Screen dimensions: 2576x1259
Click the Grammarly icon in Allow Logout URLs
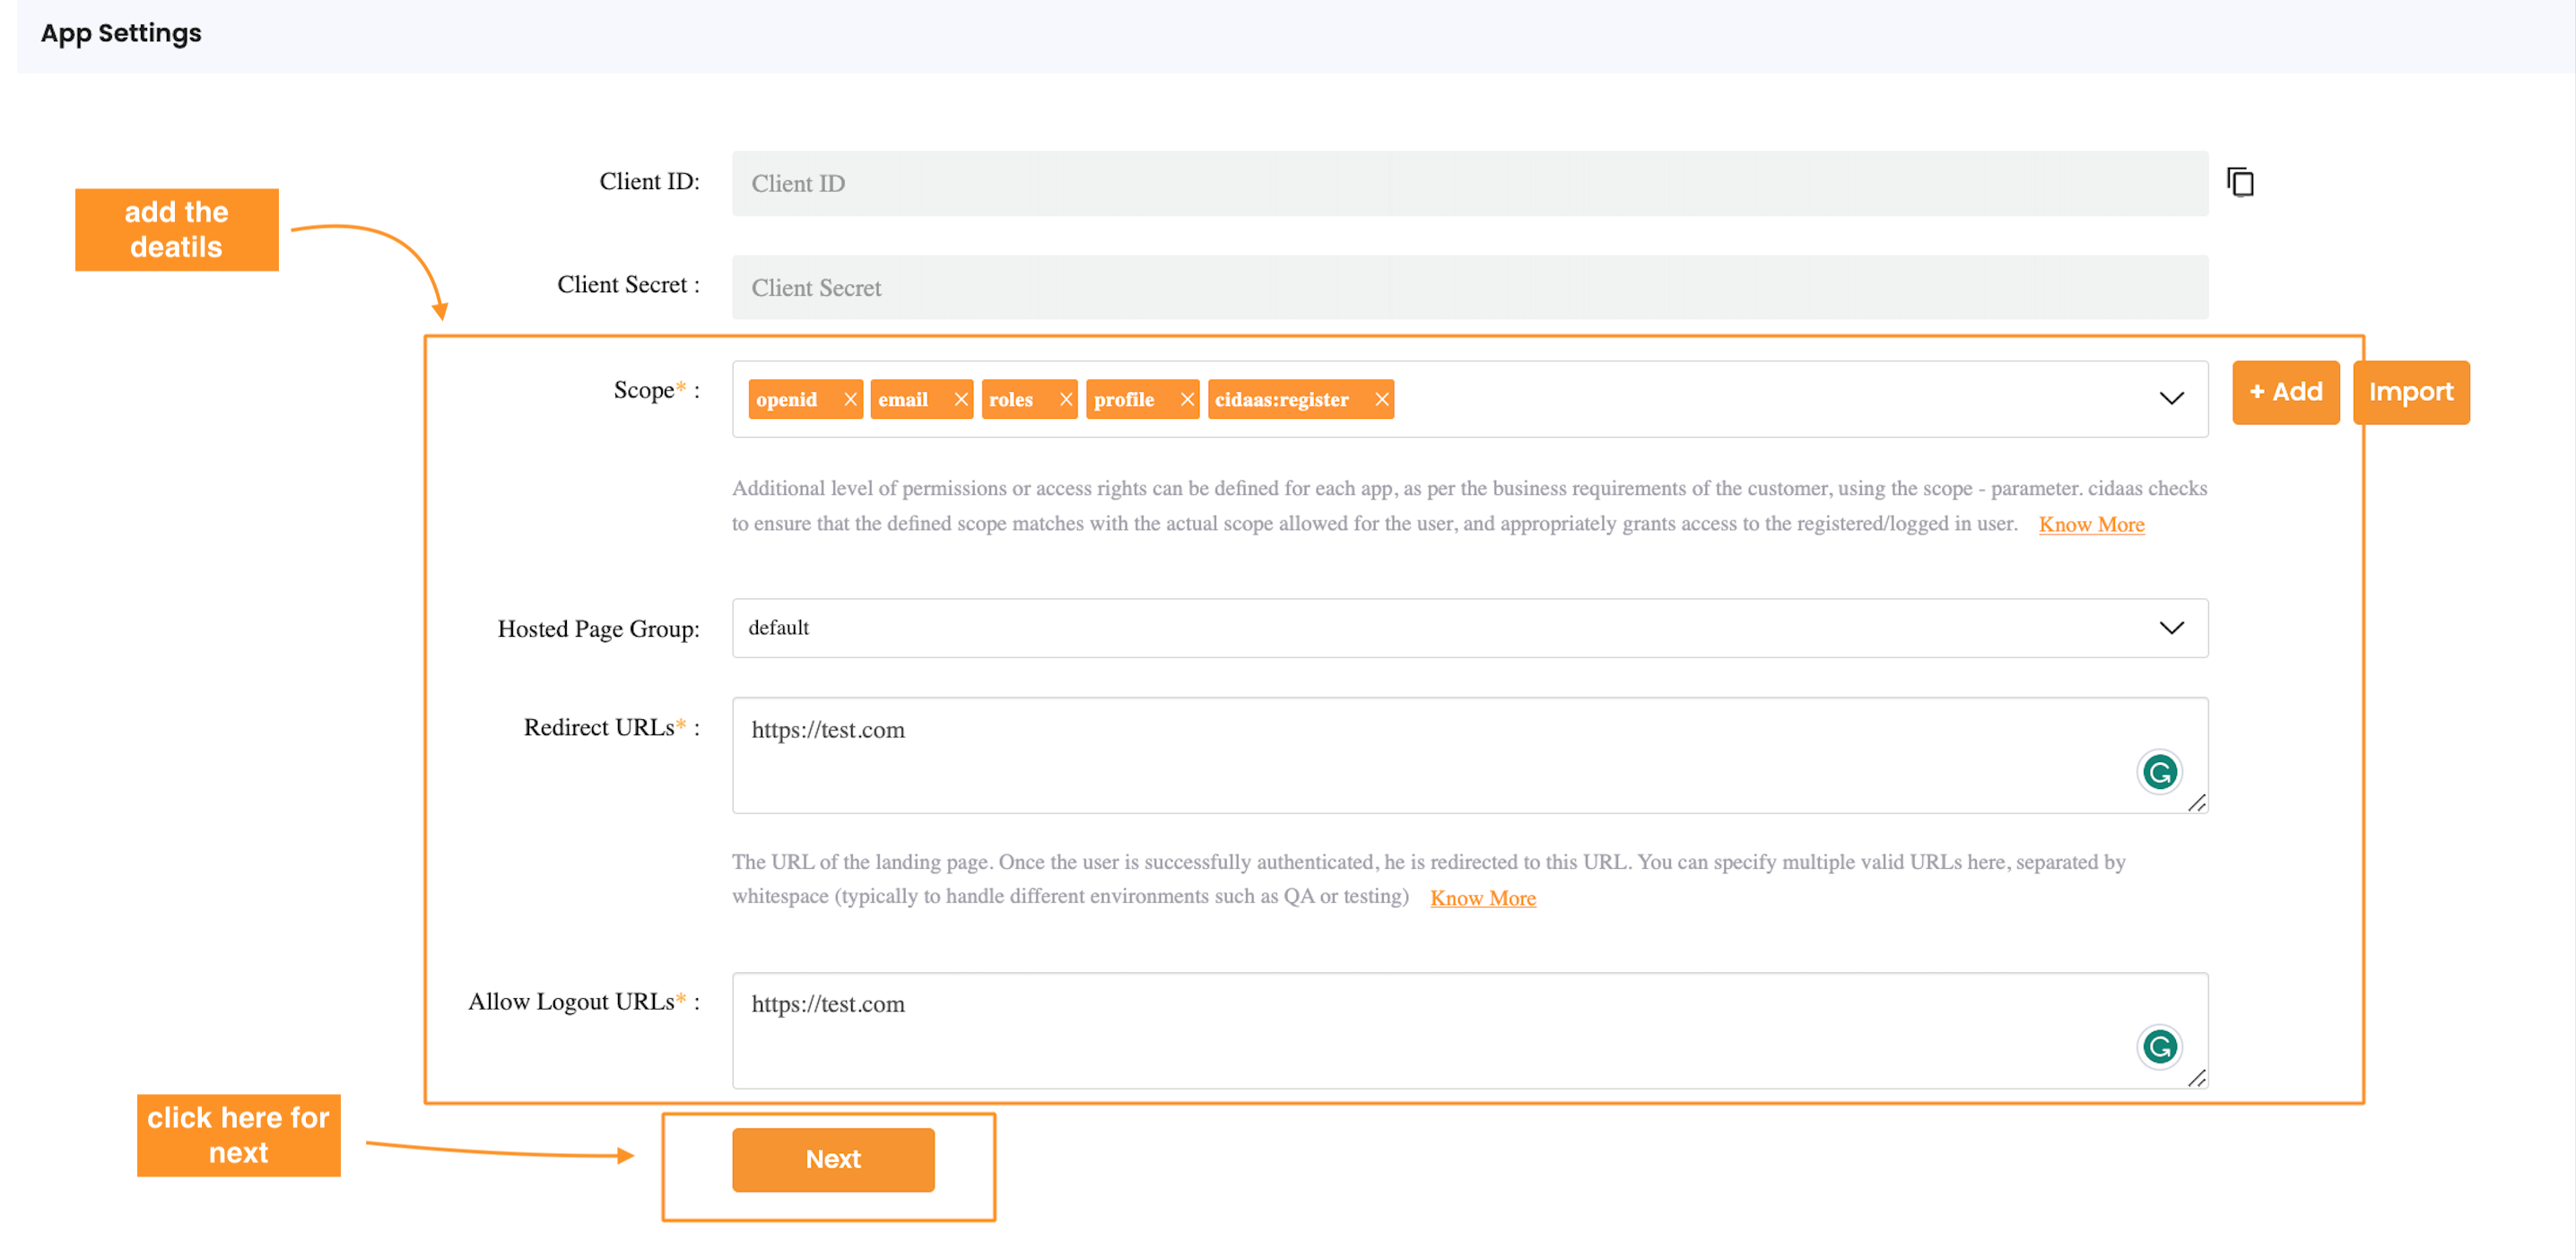click(2161, 1046)
